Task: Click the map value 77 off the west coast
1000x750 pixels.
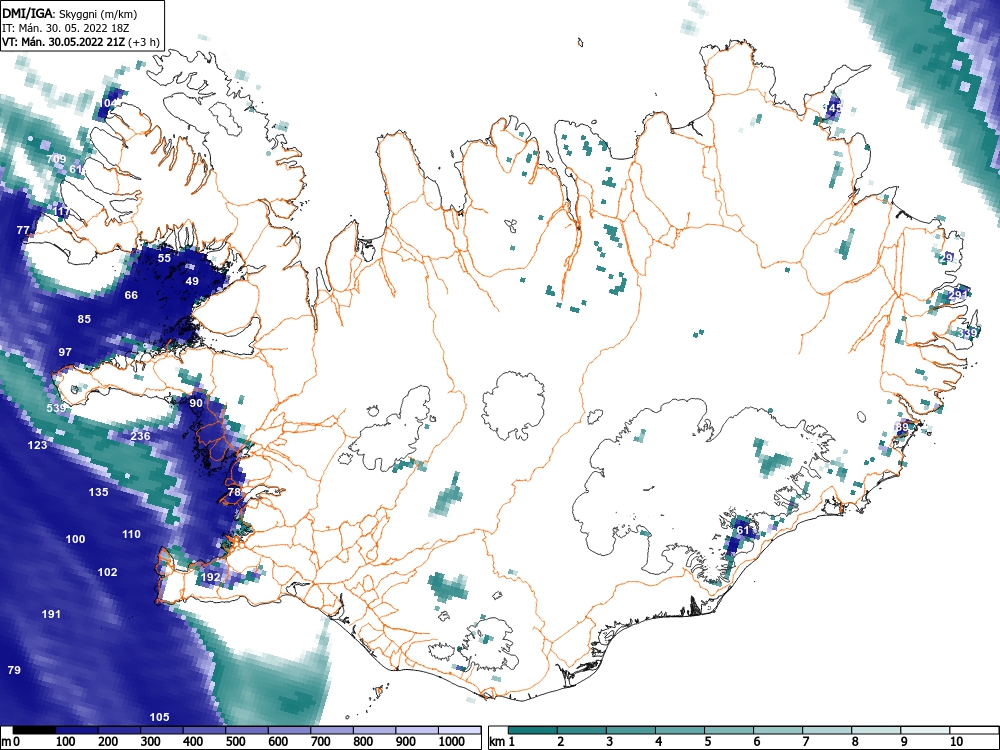Action: point(23,230)
